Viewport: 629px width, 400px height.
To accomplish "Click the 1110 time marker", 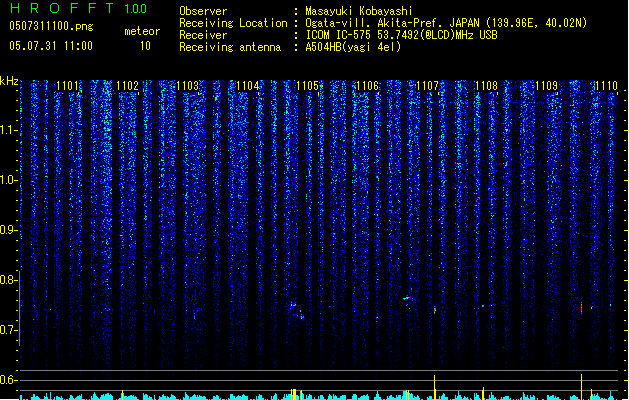I will (x=606, y=85).
